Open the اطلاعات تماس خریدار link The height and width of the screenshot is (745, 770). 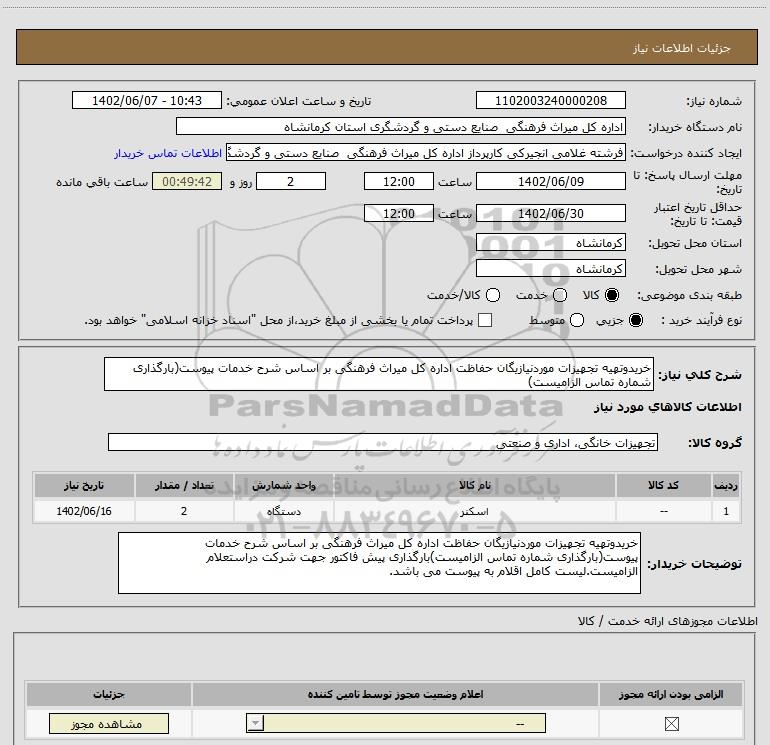168,153
